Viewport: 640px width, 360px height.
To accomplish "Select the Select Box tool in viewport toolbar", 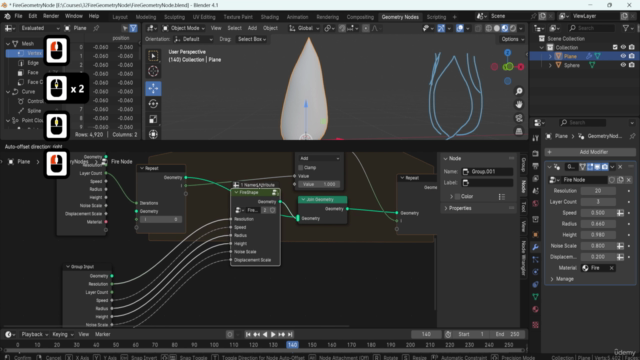I will pyautogui.click(x=153, y=56).
